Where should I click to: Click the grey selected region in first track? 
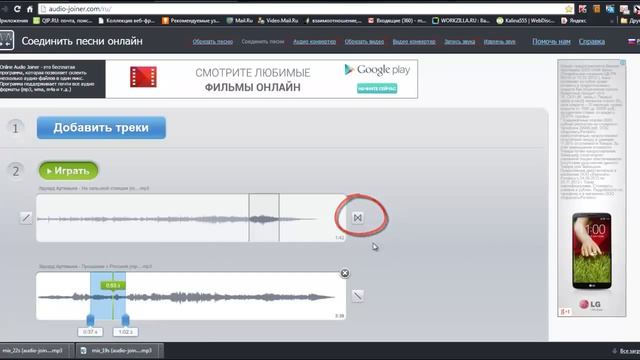click(264, 218)
